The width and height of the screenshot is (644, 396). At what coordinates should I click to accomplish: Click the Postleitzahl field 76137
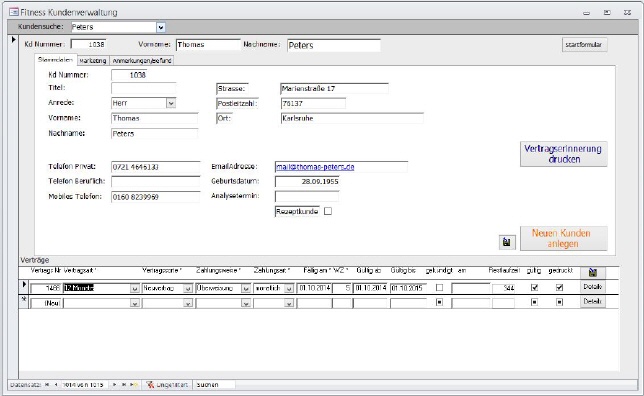click(313, 104)
